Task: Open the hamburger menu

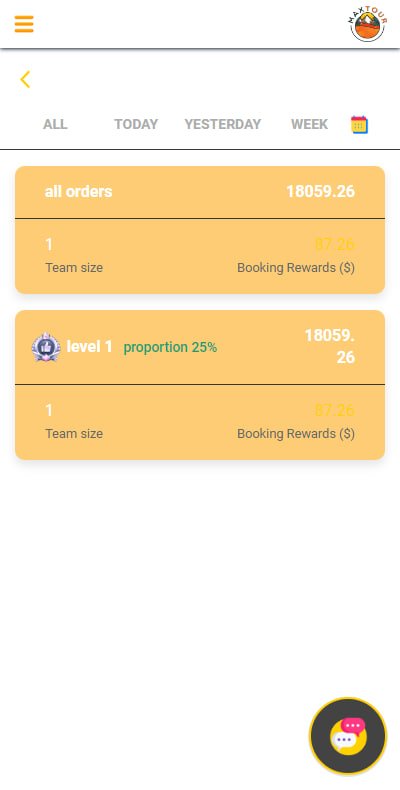Action: pos(24,24)
